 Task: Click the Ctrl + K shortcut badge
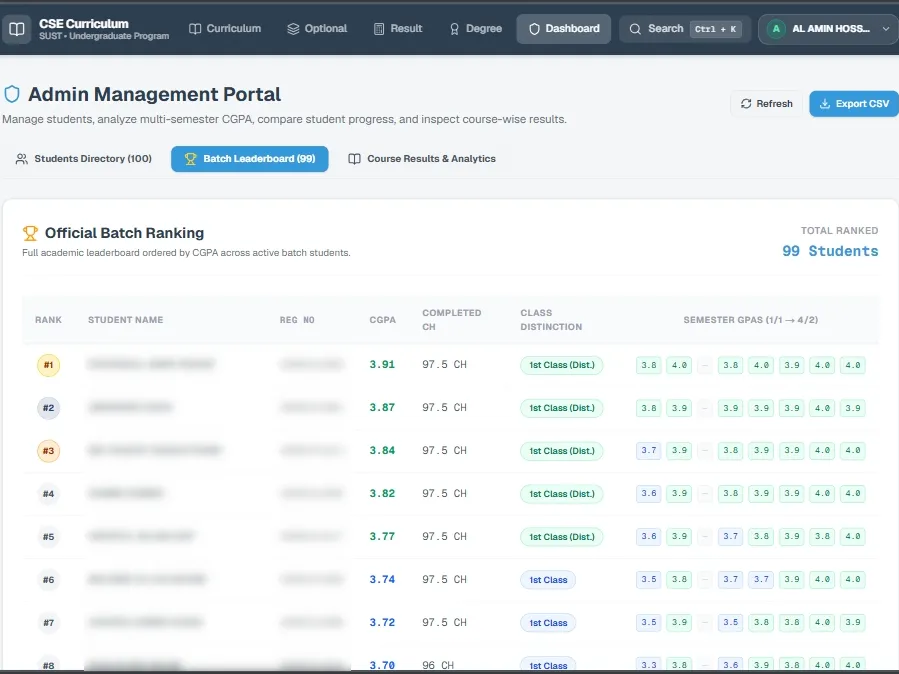(715, 29)
